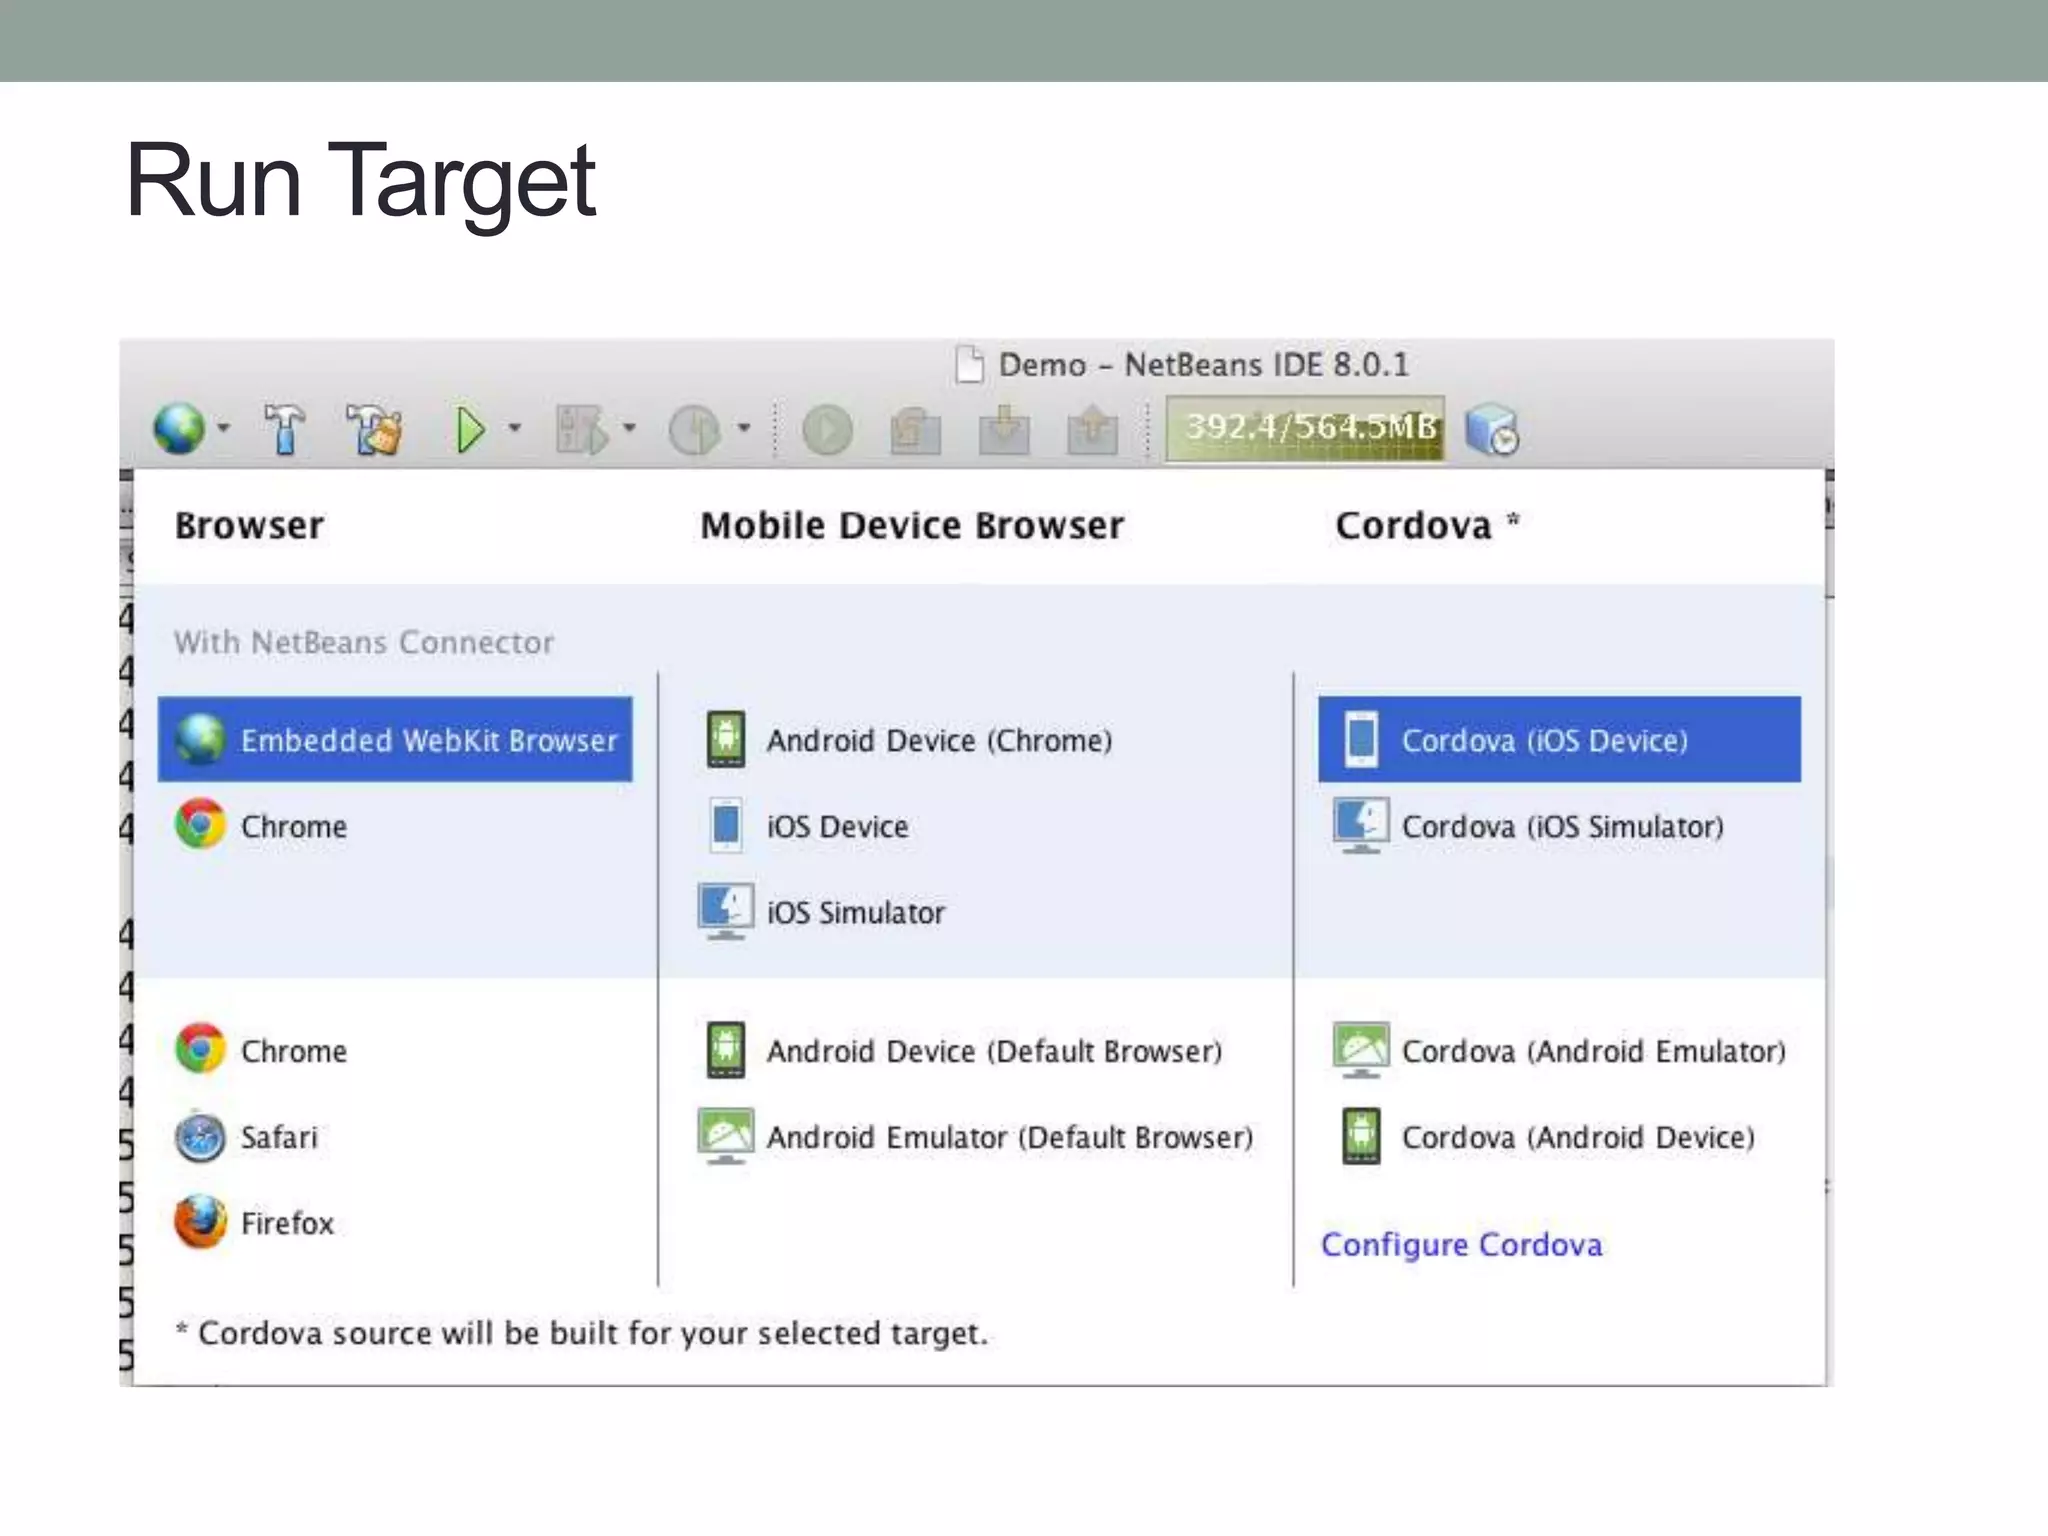This screenshot has width=2048, height=1536.
Task: Click Android Emulator (Default Browser) icon
Action: (x=726, y=1136)
